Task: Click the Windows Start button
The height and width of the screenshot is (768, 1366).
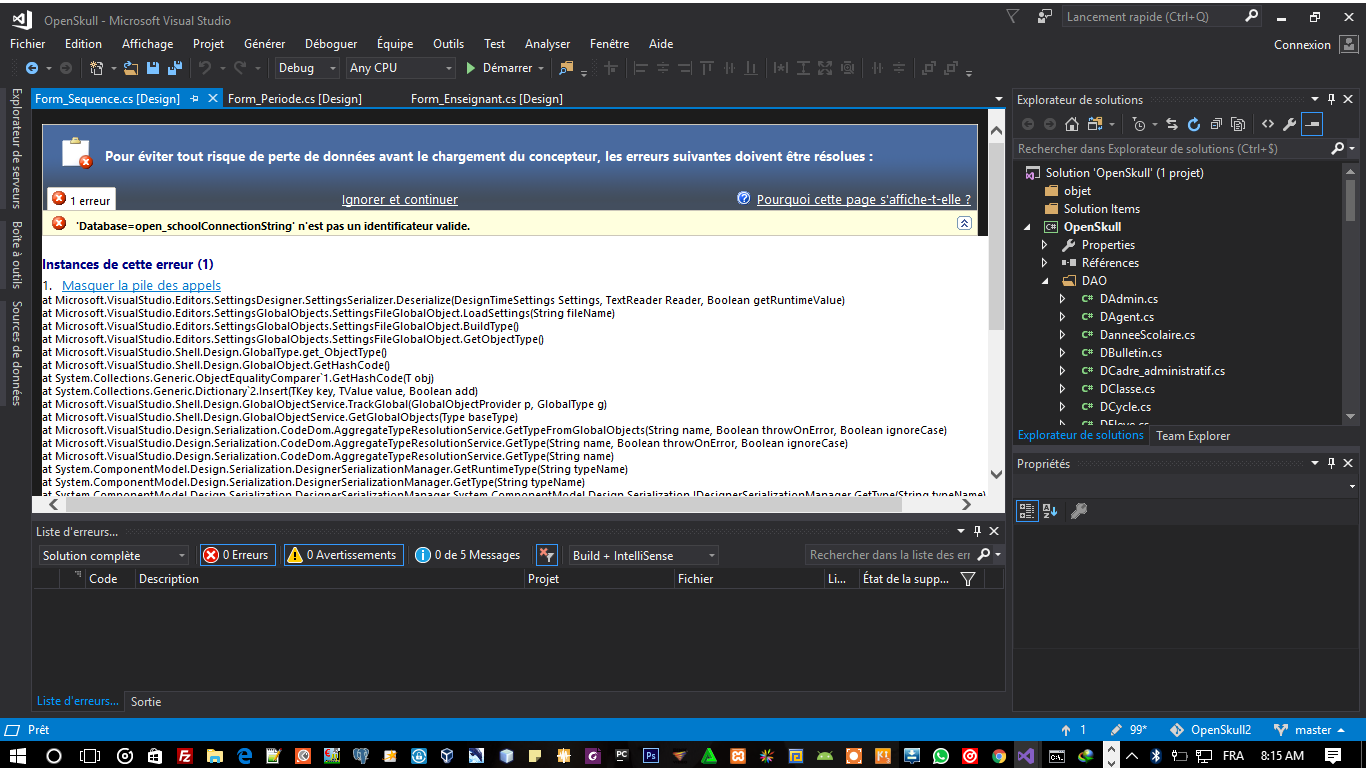Action: (x=18, y=756)
